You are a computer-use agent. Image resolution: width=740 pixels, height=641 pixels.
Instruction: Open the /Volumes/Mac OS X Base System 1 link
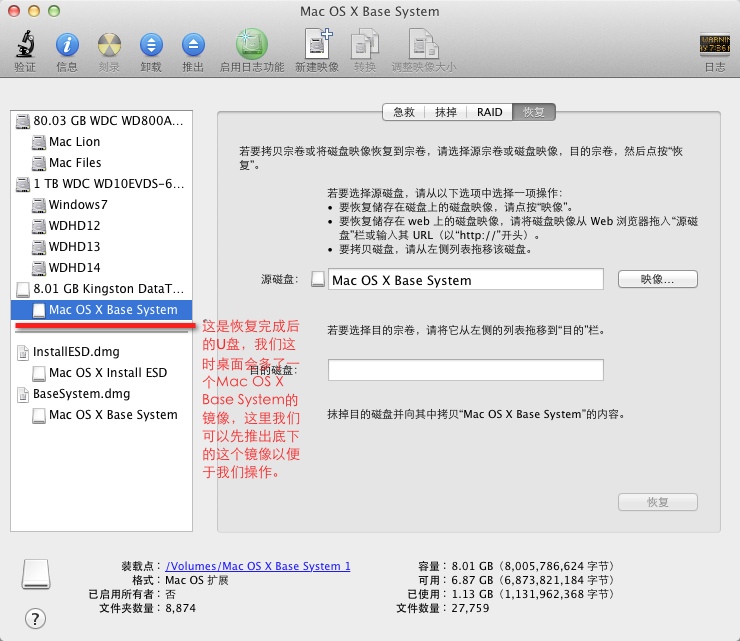[258, 566]
